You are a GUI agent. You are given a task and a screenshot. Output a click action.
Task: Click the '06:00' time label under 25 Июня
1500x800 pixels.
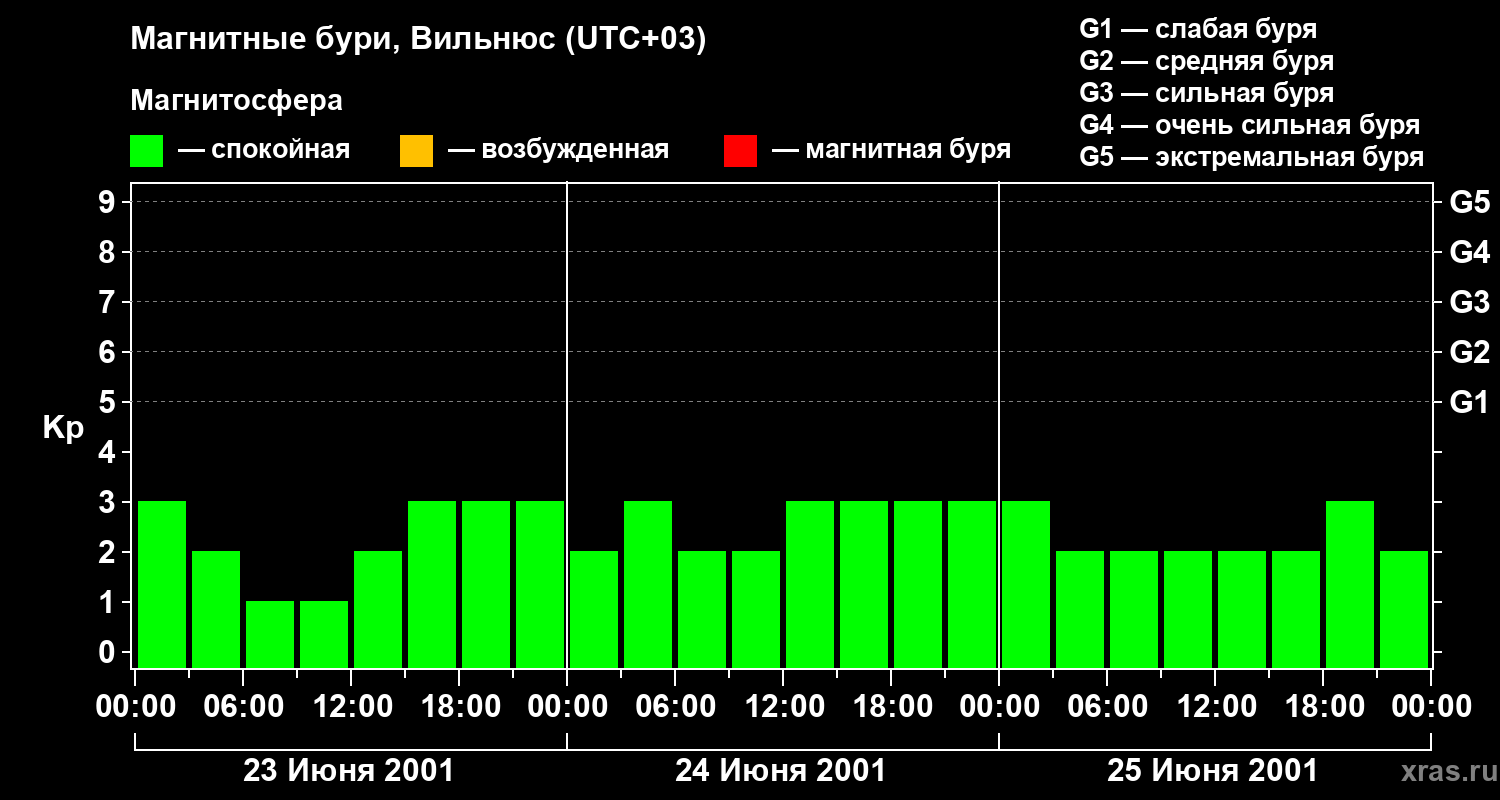point(1108,707)
